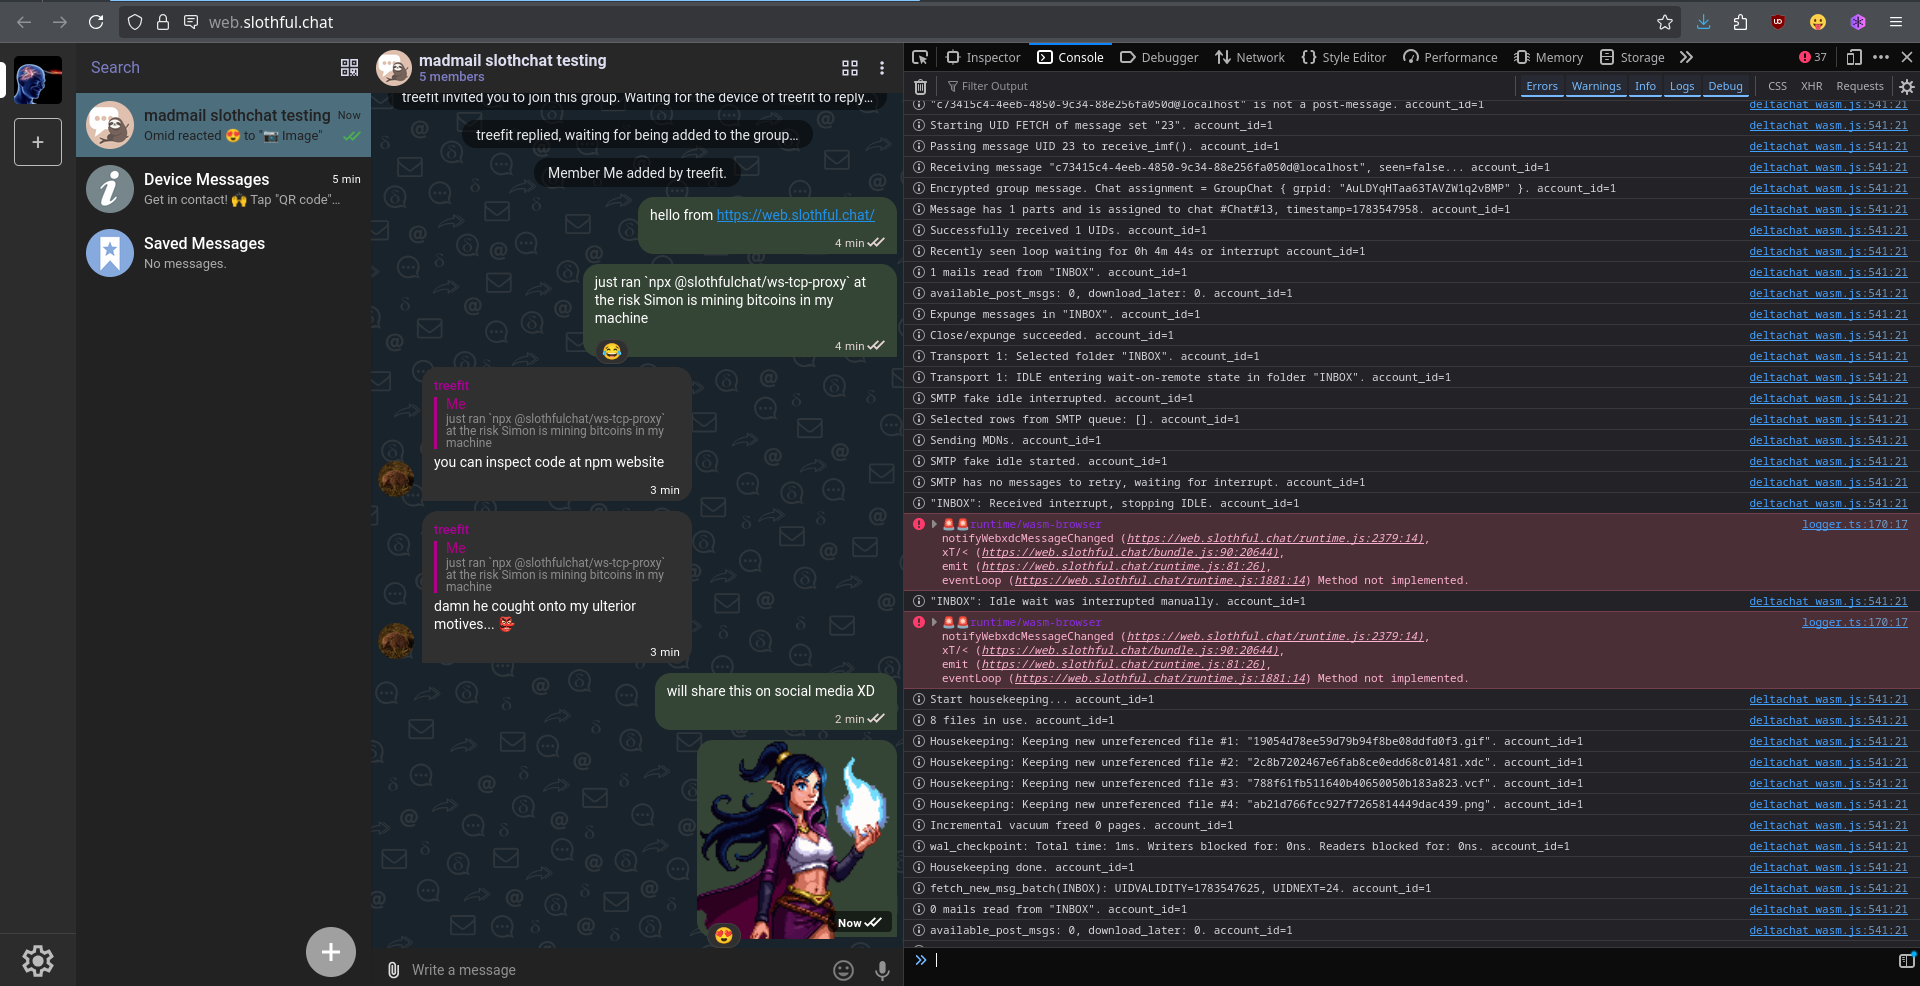Click the heart-eyes reaction on image
Screen dimensions: 1920x986
(x=724, y=935)
